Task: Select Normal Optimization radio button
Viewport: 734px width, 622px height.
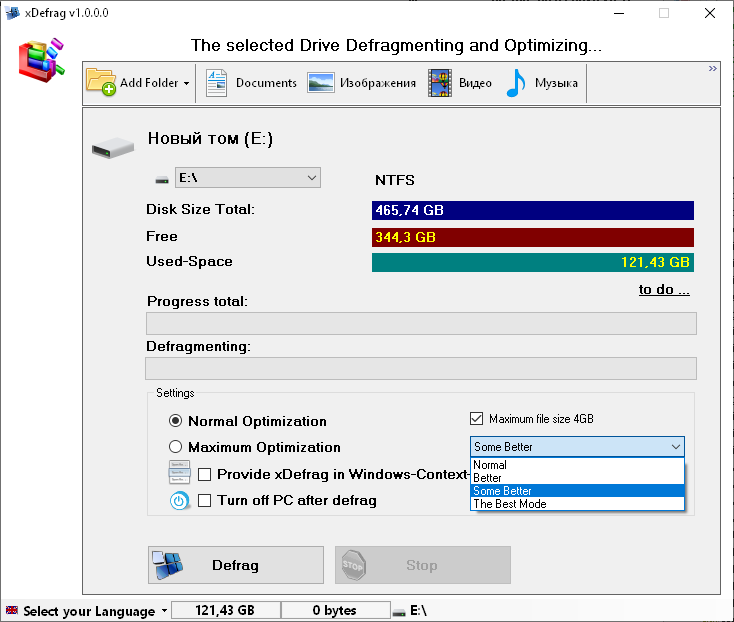Action: tap(176, 421)
